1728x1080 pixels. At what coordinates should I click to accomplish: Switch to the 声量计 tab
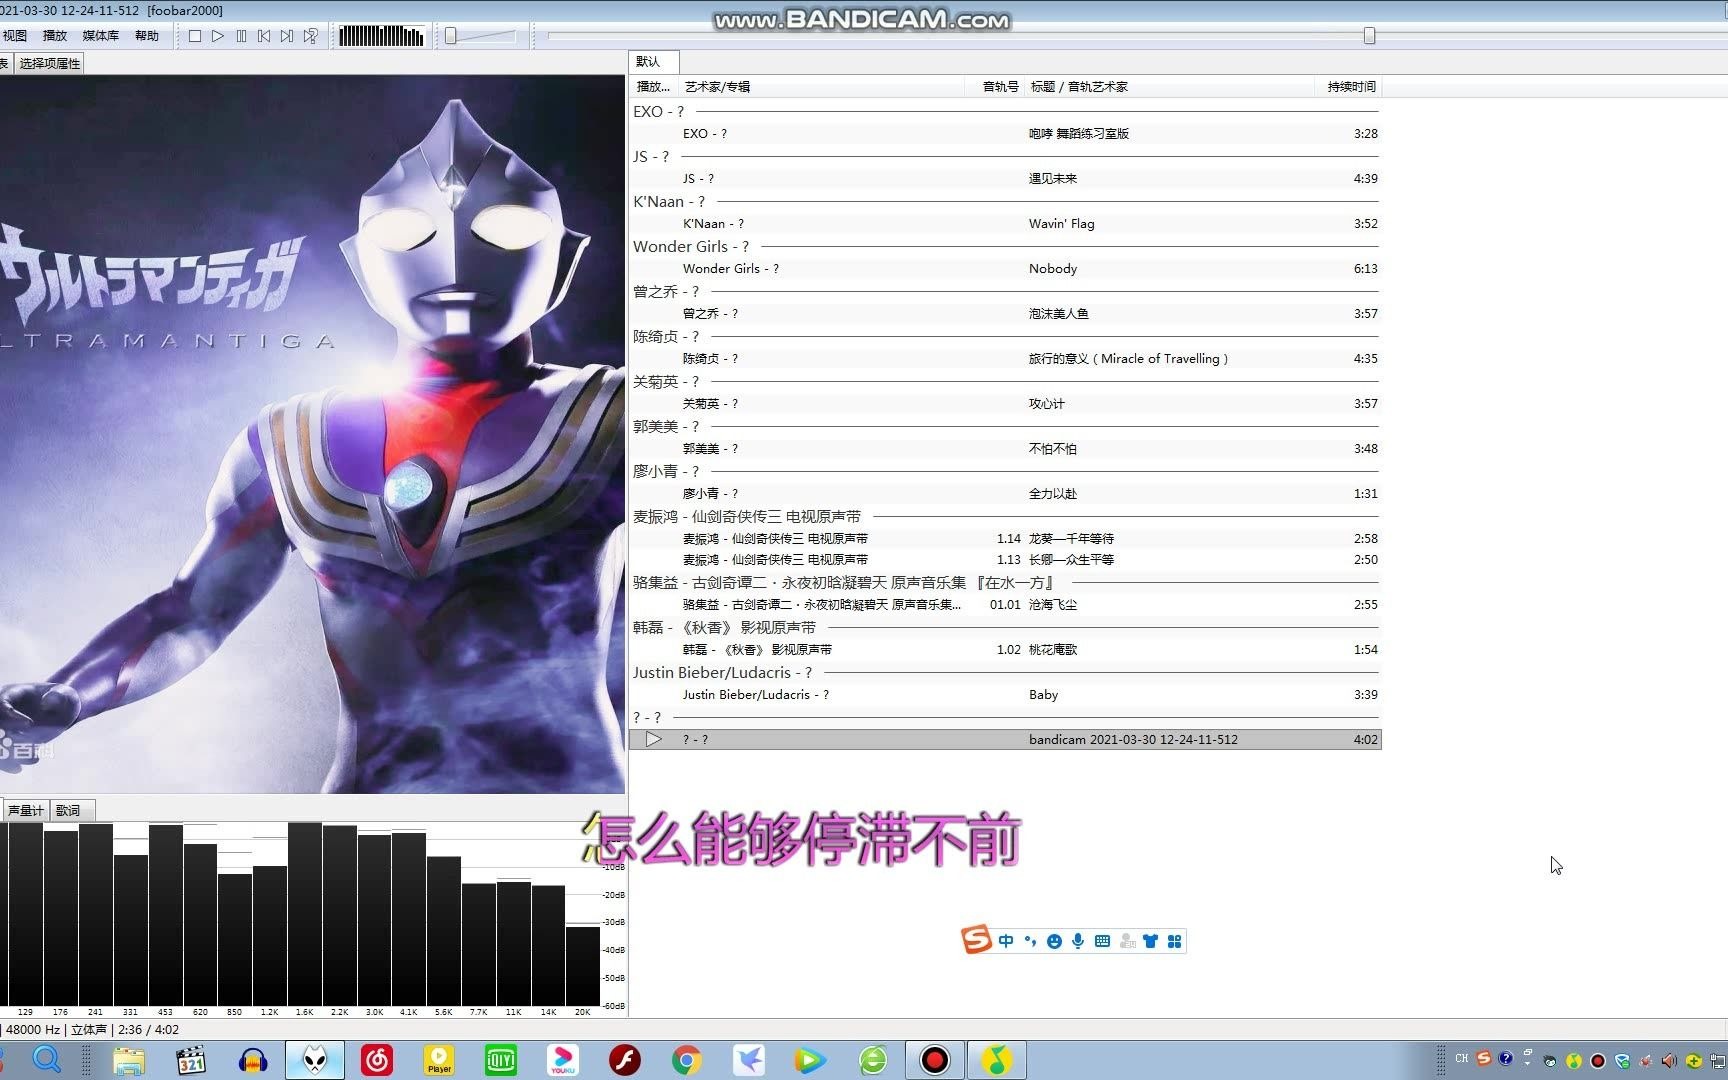(x=25, y=810)
